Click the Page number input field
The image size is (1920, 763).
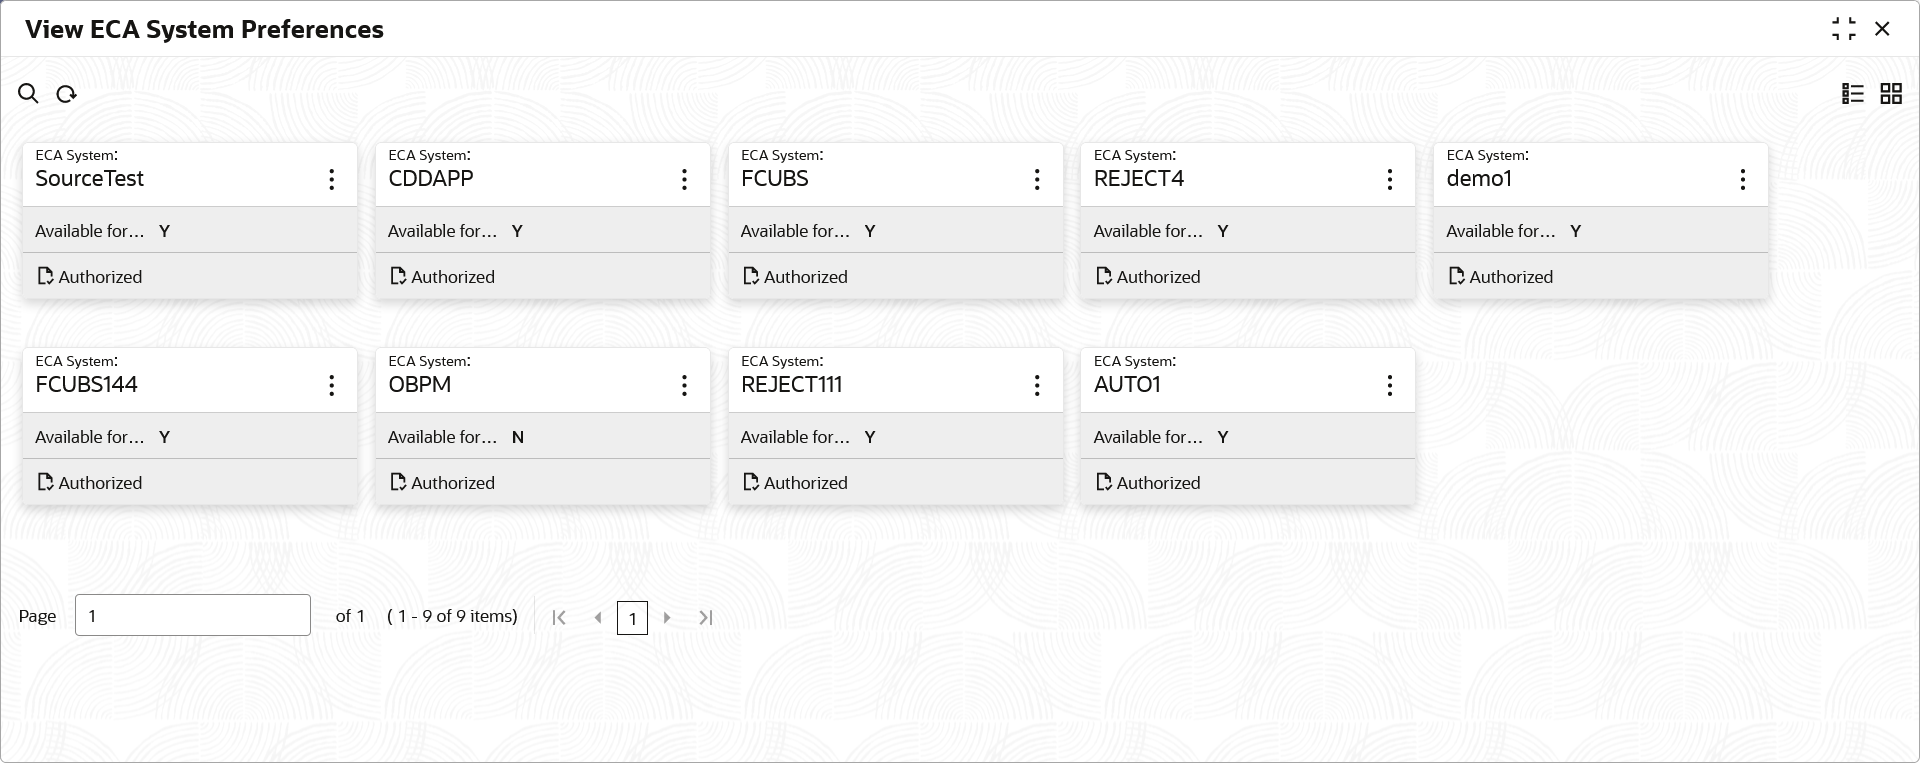pos(192,616)
